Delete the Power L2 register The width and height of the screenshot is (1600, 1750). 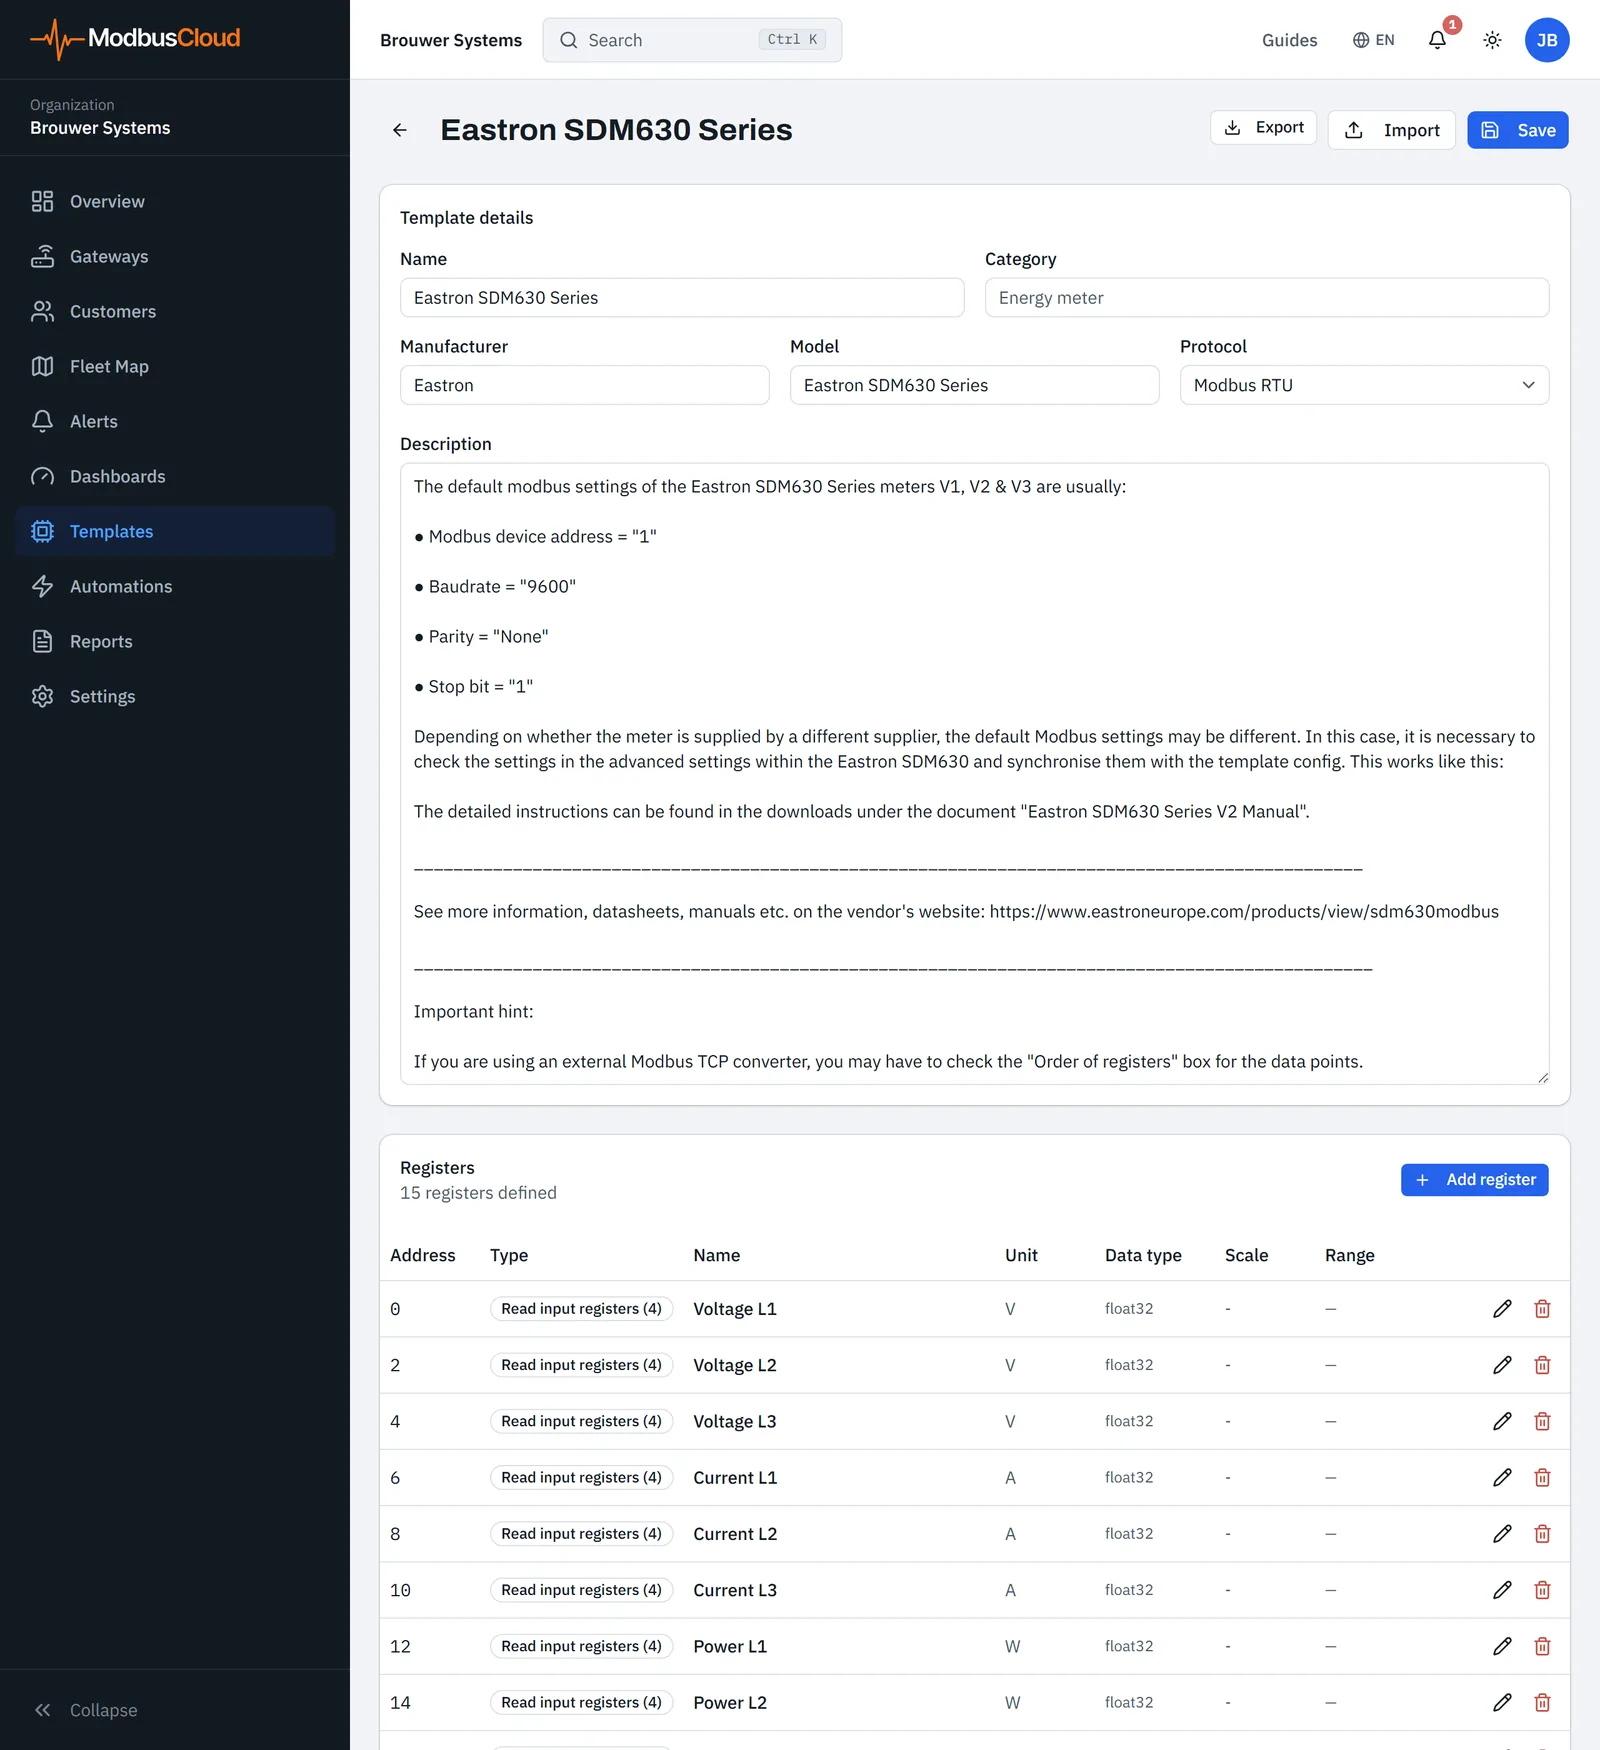pos(1542,1702)
